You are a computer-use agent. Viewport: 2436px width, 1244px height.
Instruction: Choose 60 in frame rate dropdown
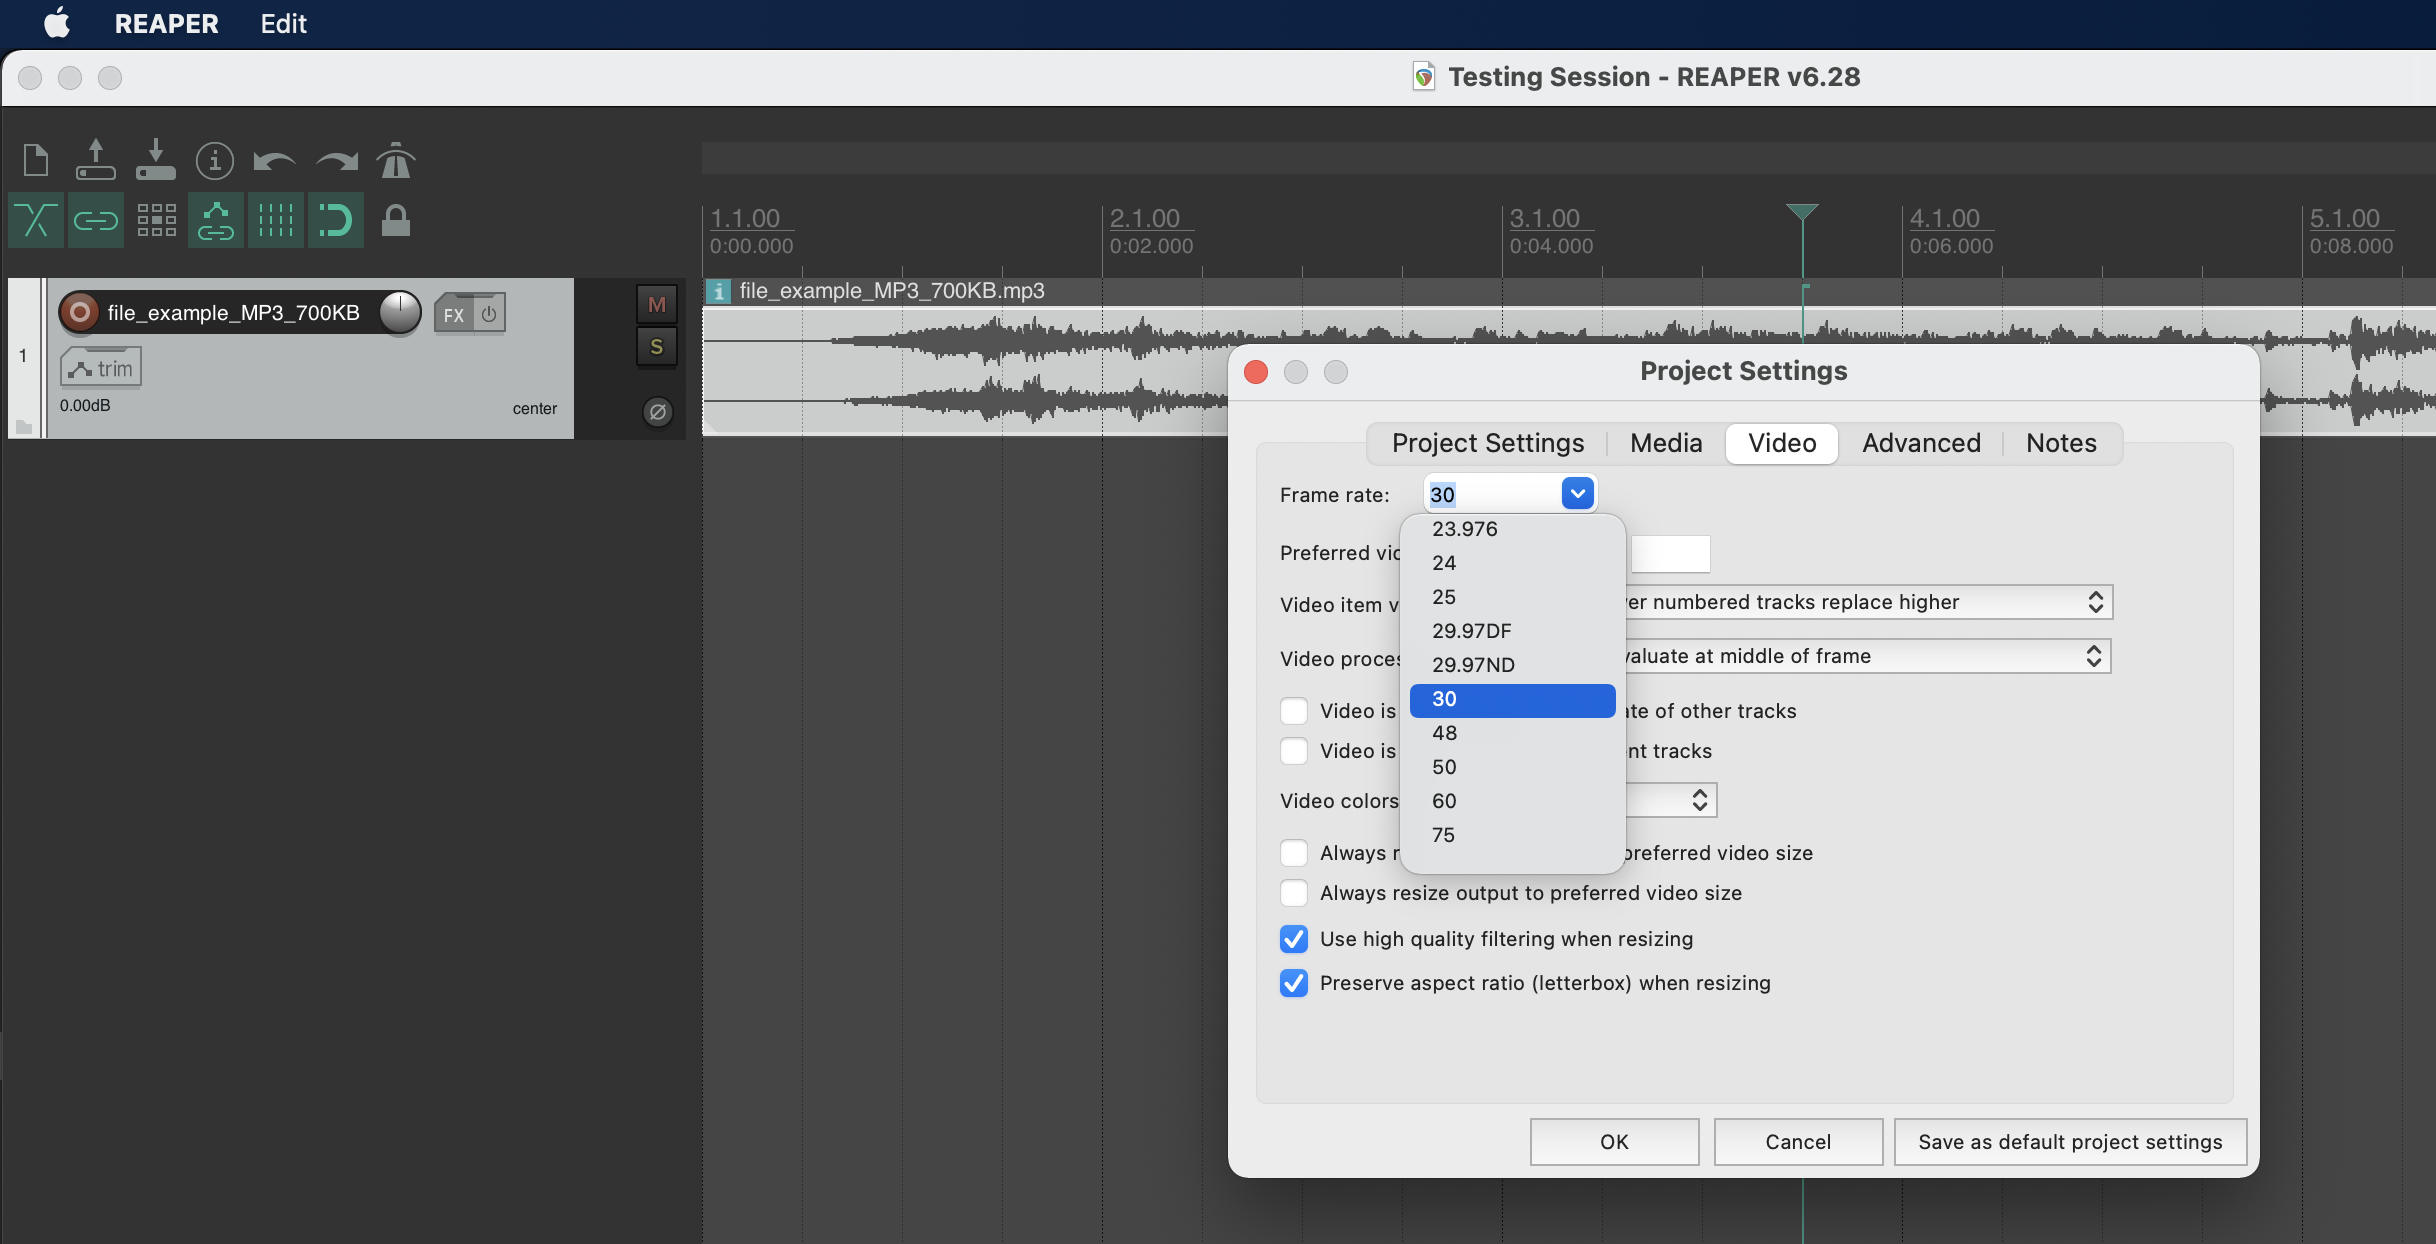[x=1444, y=801]
